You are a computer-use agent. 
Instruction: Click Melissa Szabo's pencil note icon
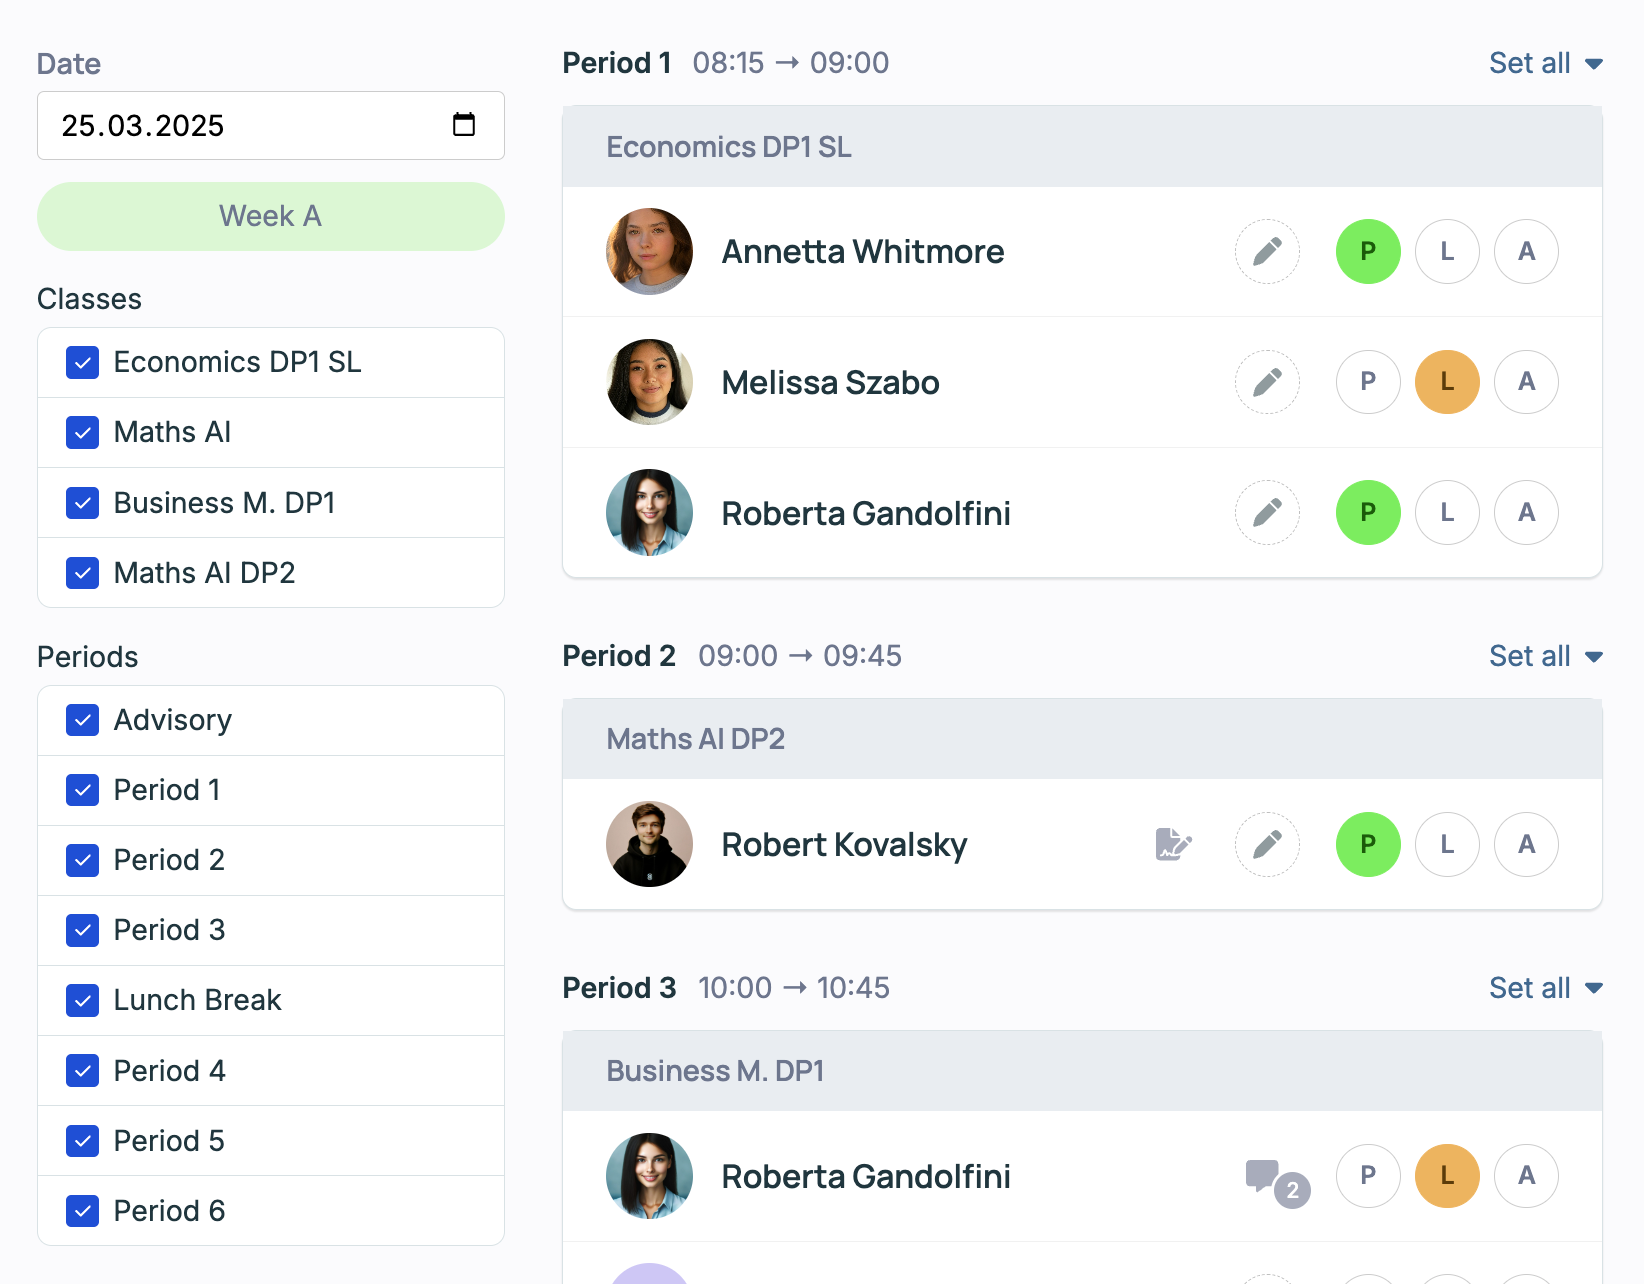click(x=1267, y=382)
